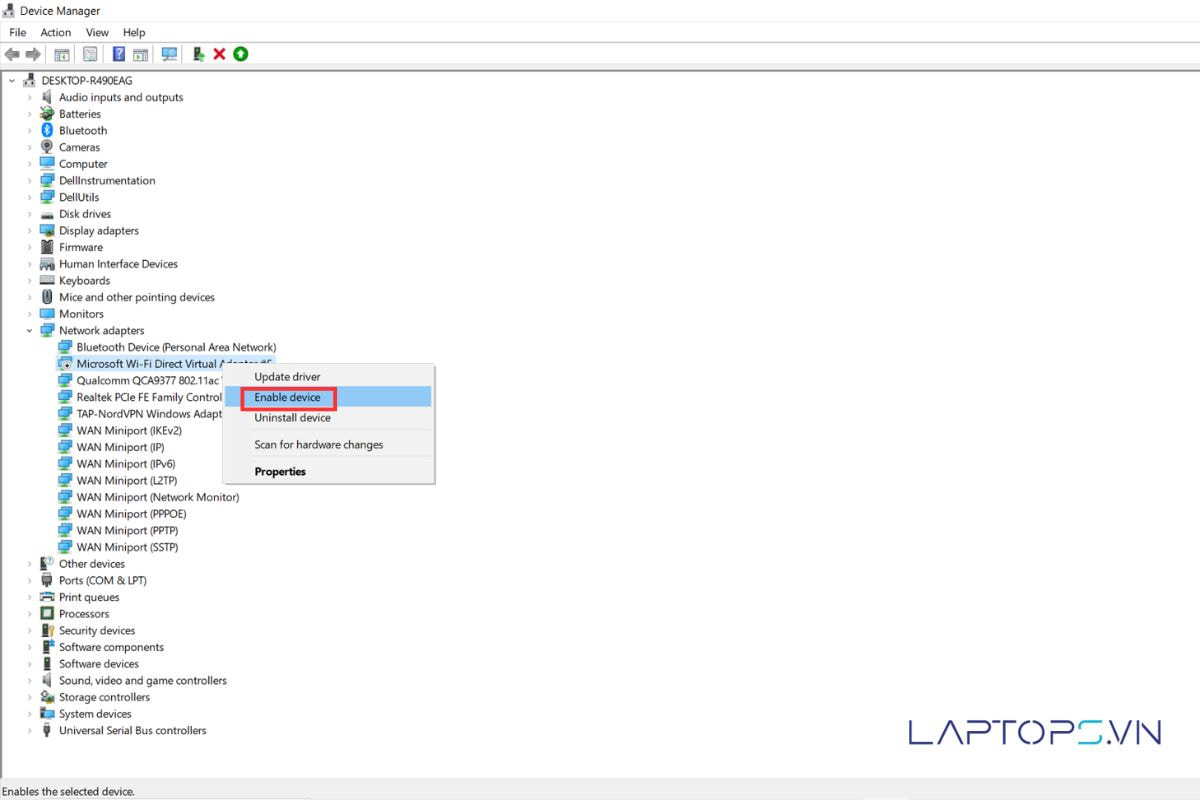This screenshot has height=800, width=1200.
Task: Click the red X uninstall device toolbar icon
Action: point(219,54)
